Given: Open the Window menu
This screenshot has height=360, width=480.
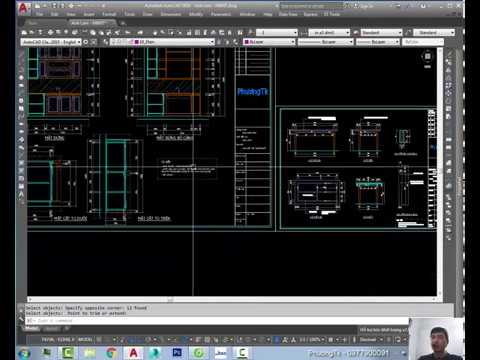Looking at the screenshot, I should coord(247,14).
